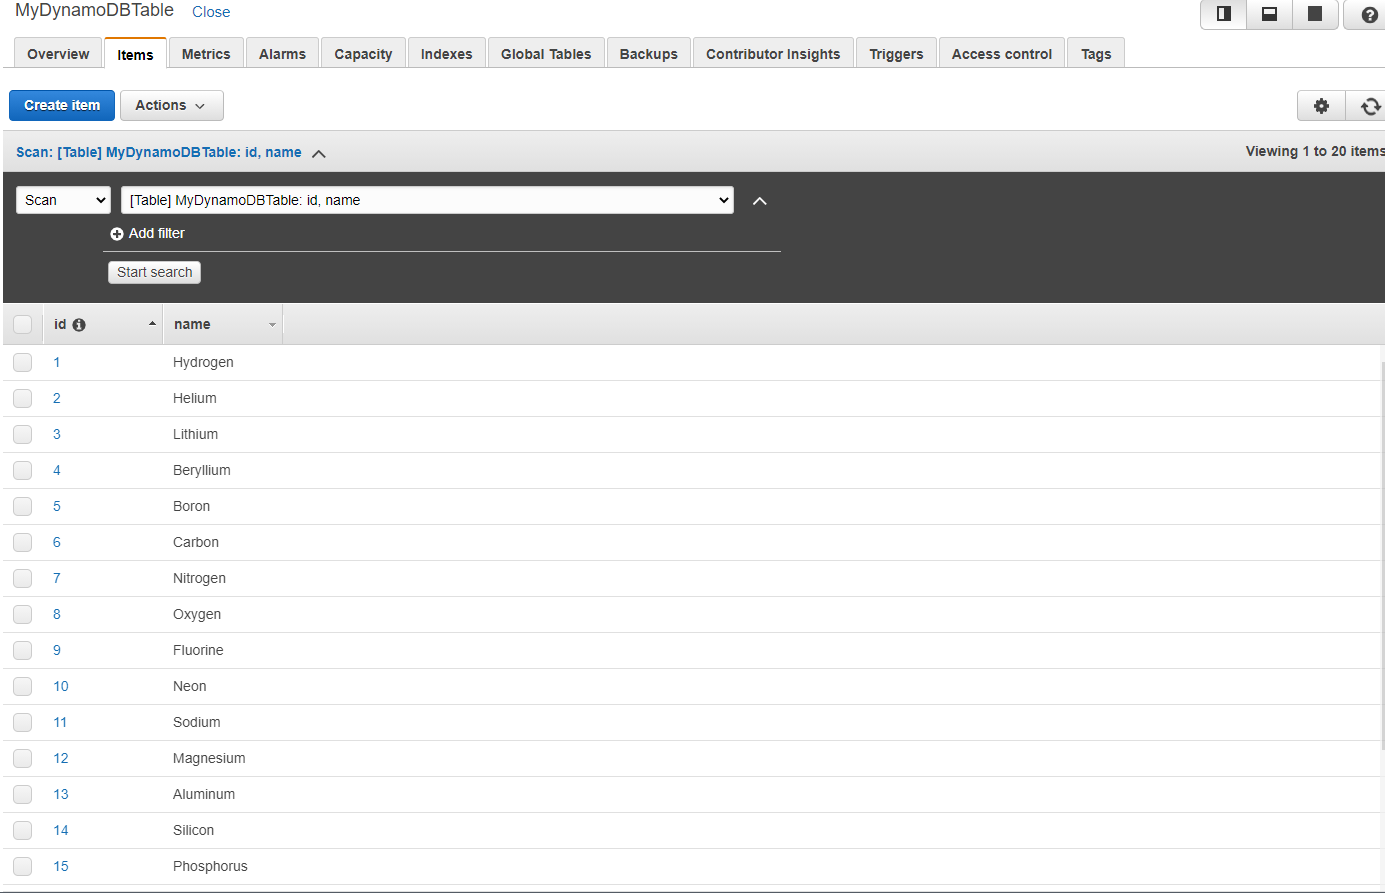Go to the Backups tab
The width and height of the screenshot is (1385, 893).
tap(649, 54)
